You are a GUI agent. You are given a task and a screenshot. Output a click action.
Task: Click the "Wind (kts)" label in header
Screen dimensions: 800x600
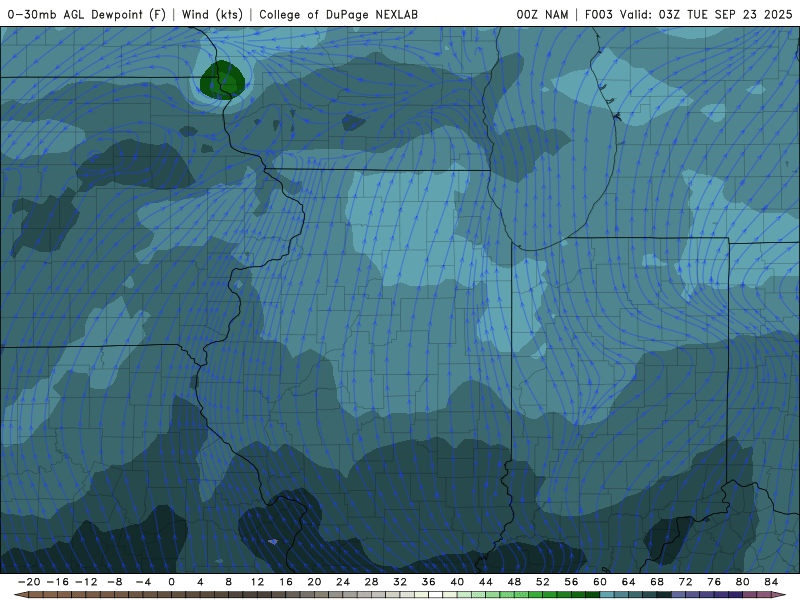pos(212,15)
